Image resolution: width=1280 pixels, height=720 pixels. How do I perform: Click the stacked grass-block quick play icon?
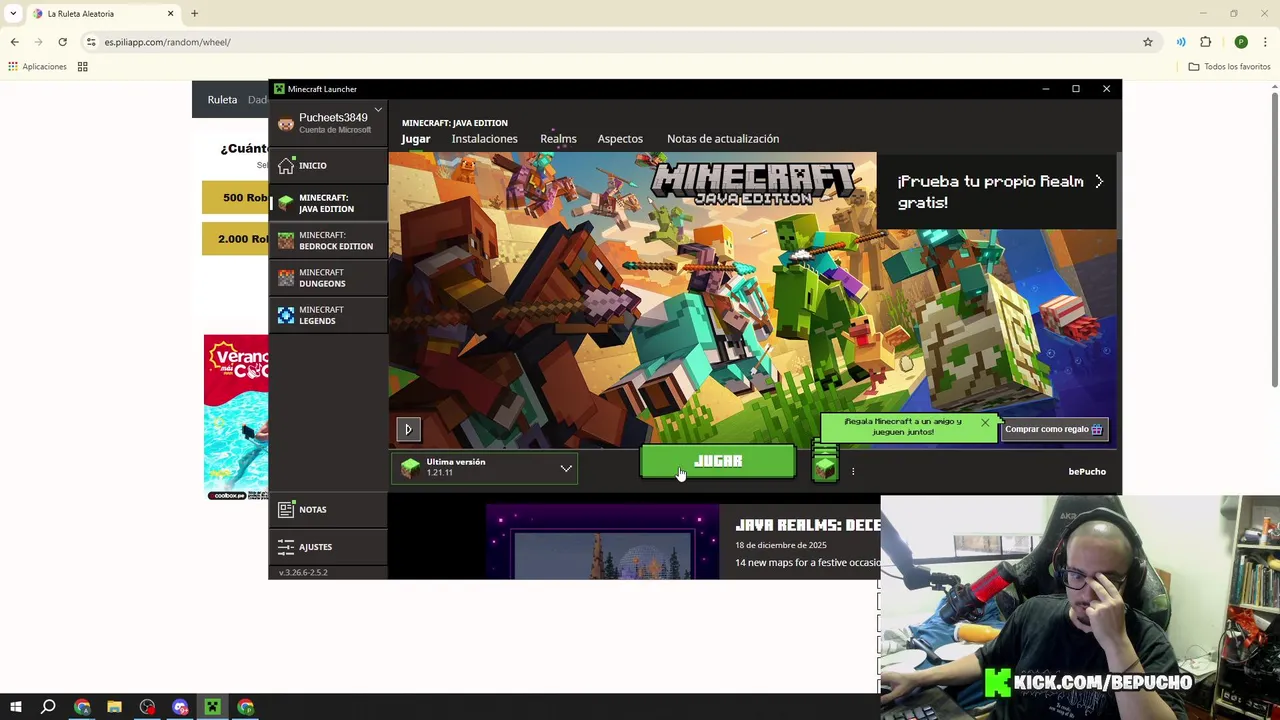825,463
